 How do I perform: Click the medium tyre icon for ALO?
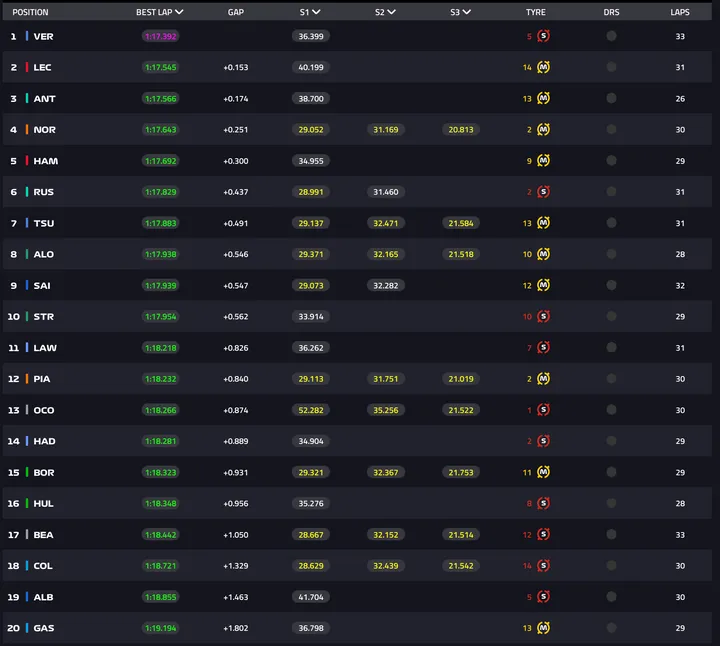point(543,254)
